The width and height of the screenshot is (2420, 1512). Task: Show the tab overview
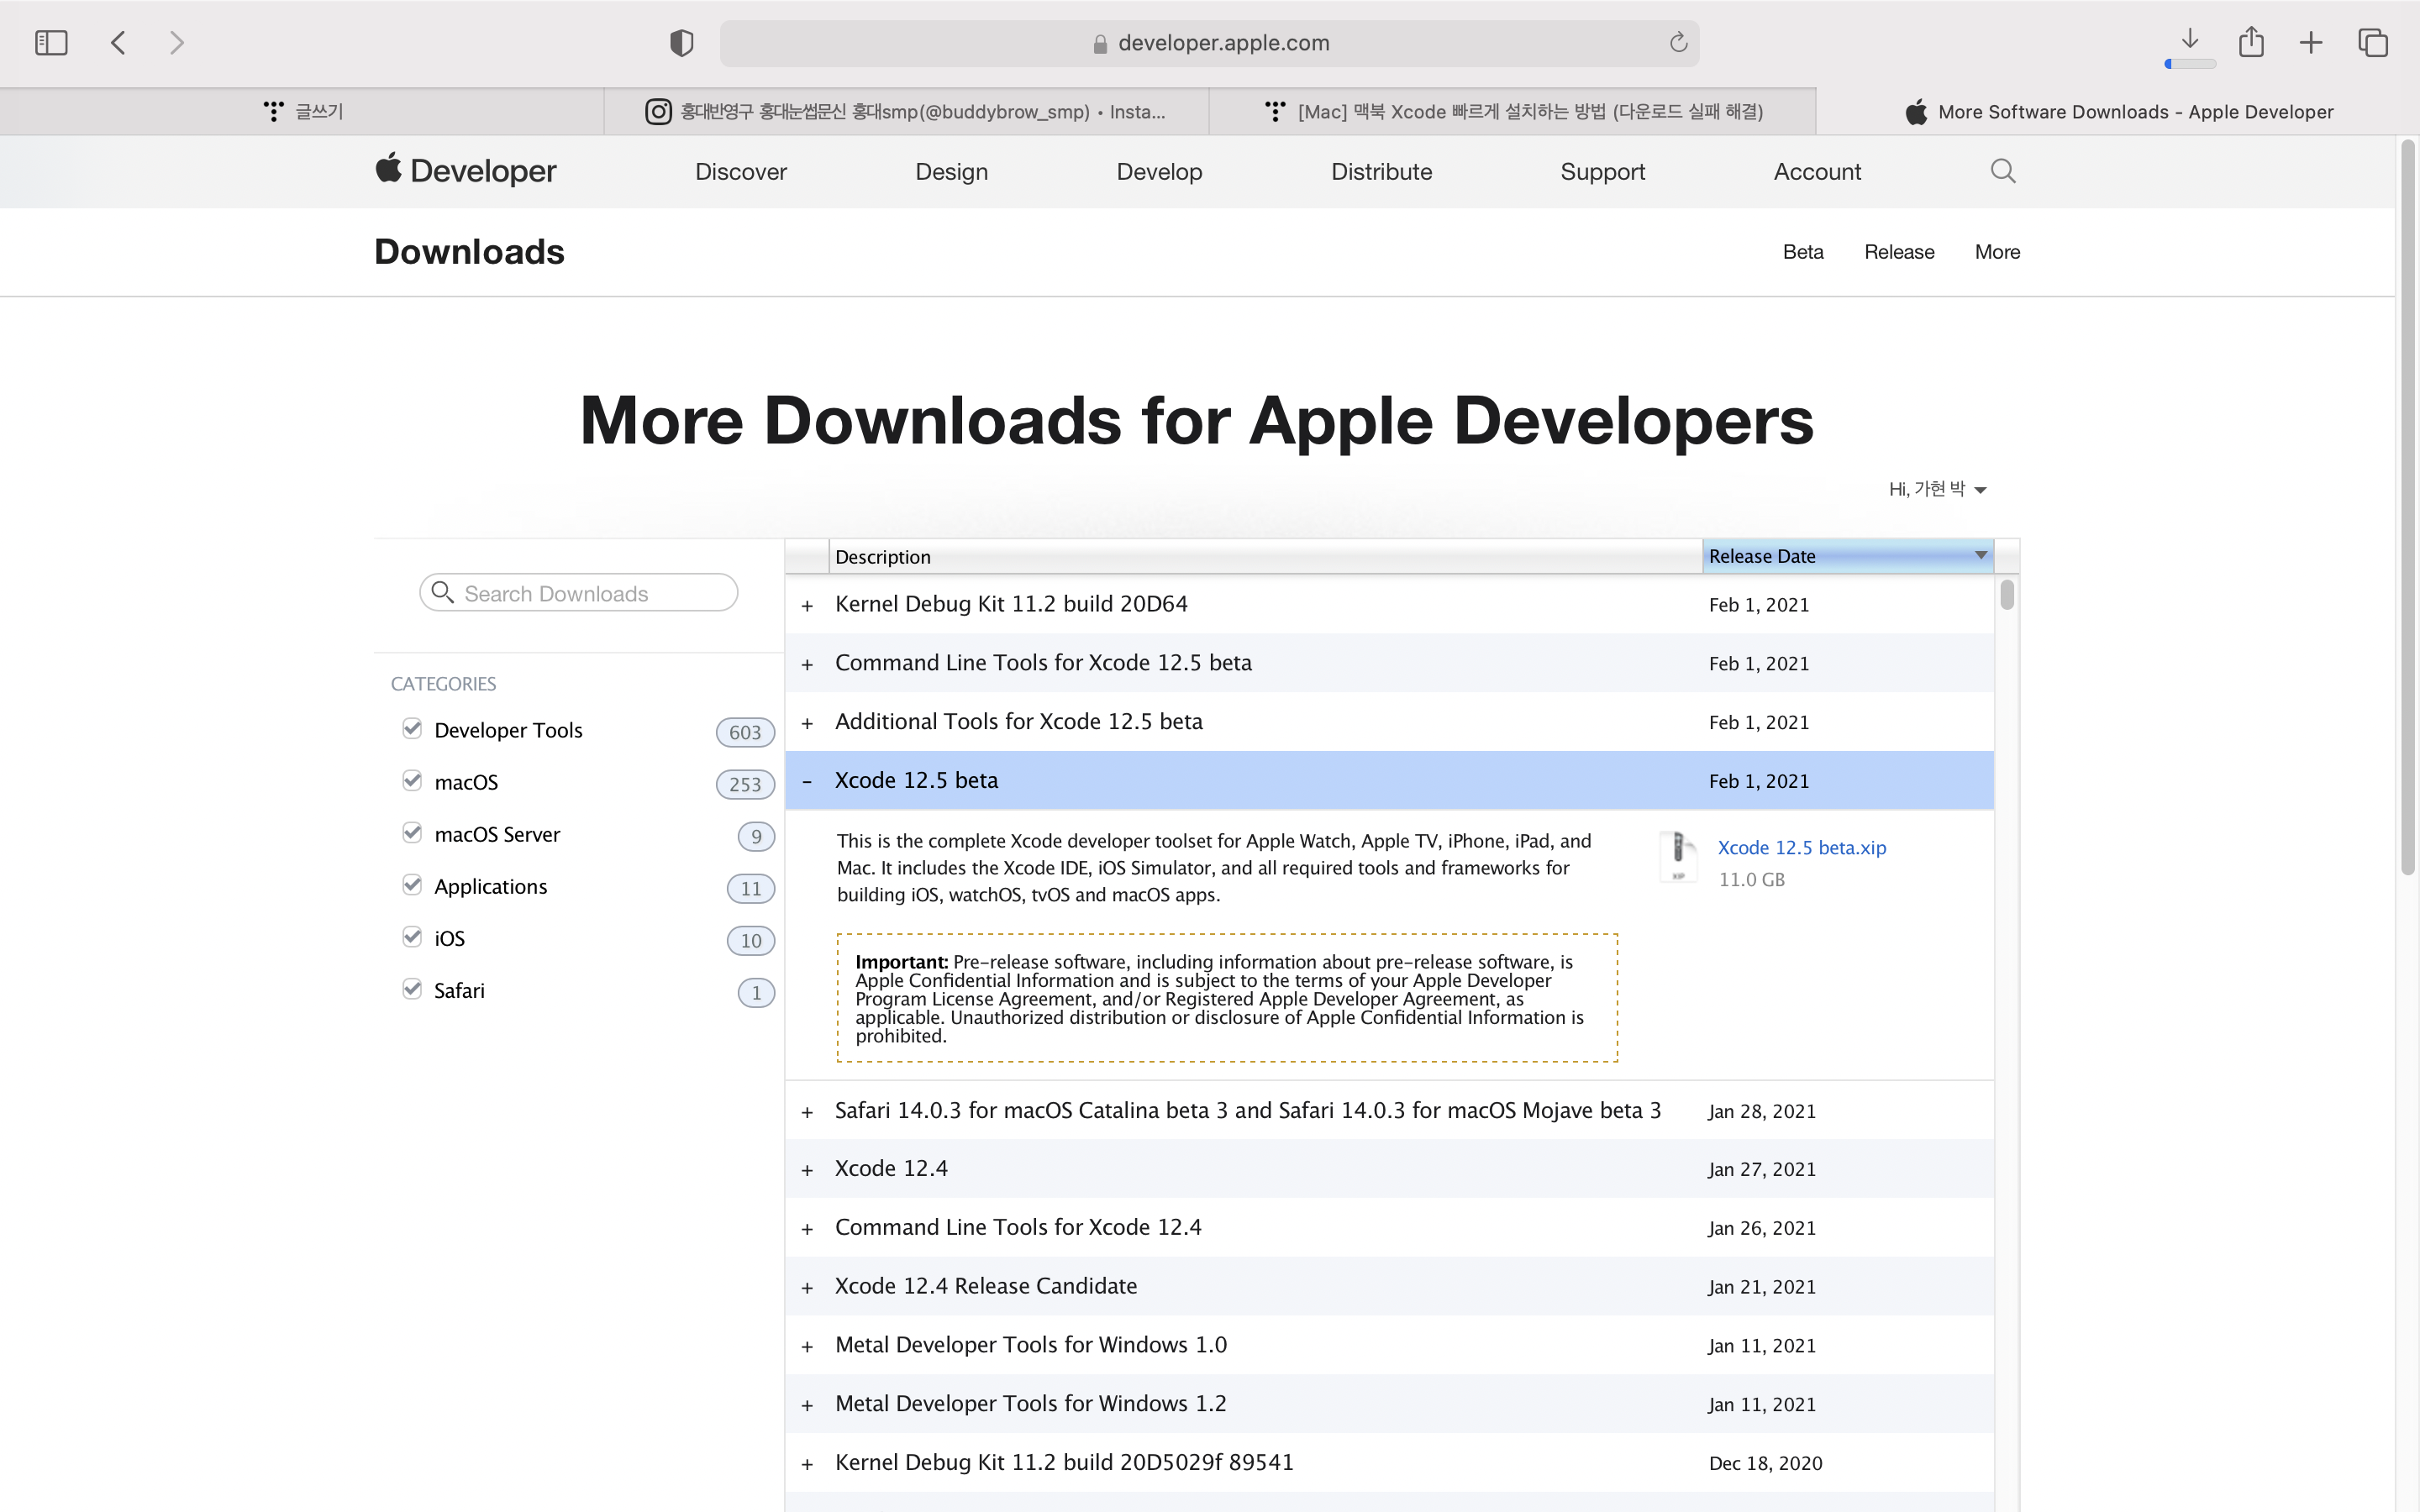coord(2373,43)
